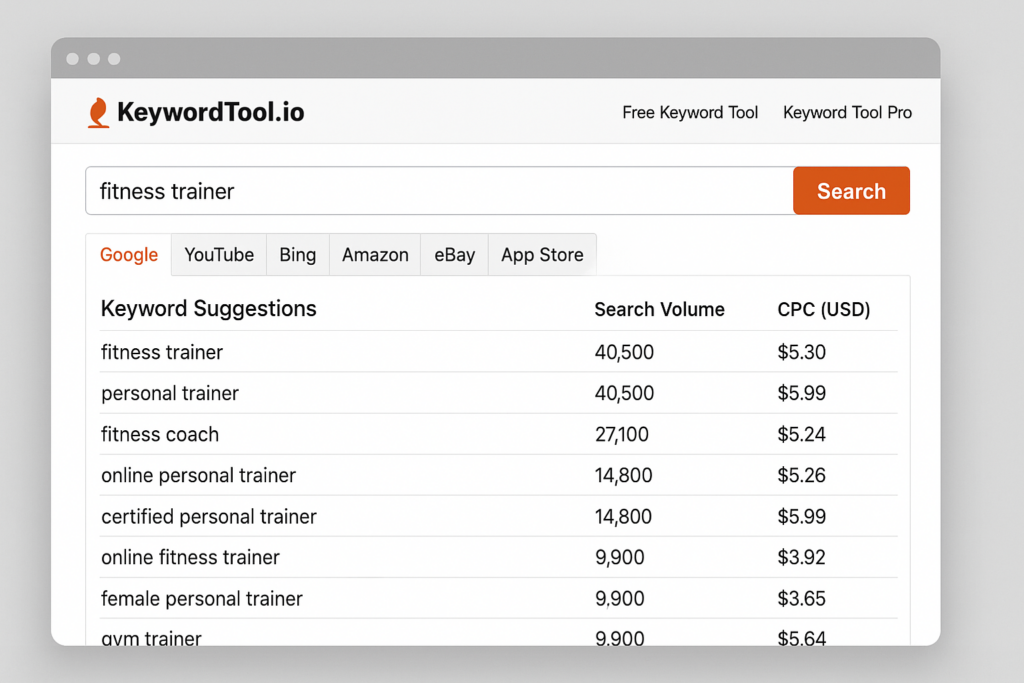Switch to the YouTube tab
This screenshot has width=1024, height=683.
[219, 255]
